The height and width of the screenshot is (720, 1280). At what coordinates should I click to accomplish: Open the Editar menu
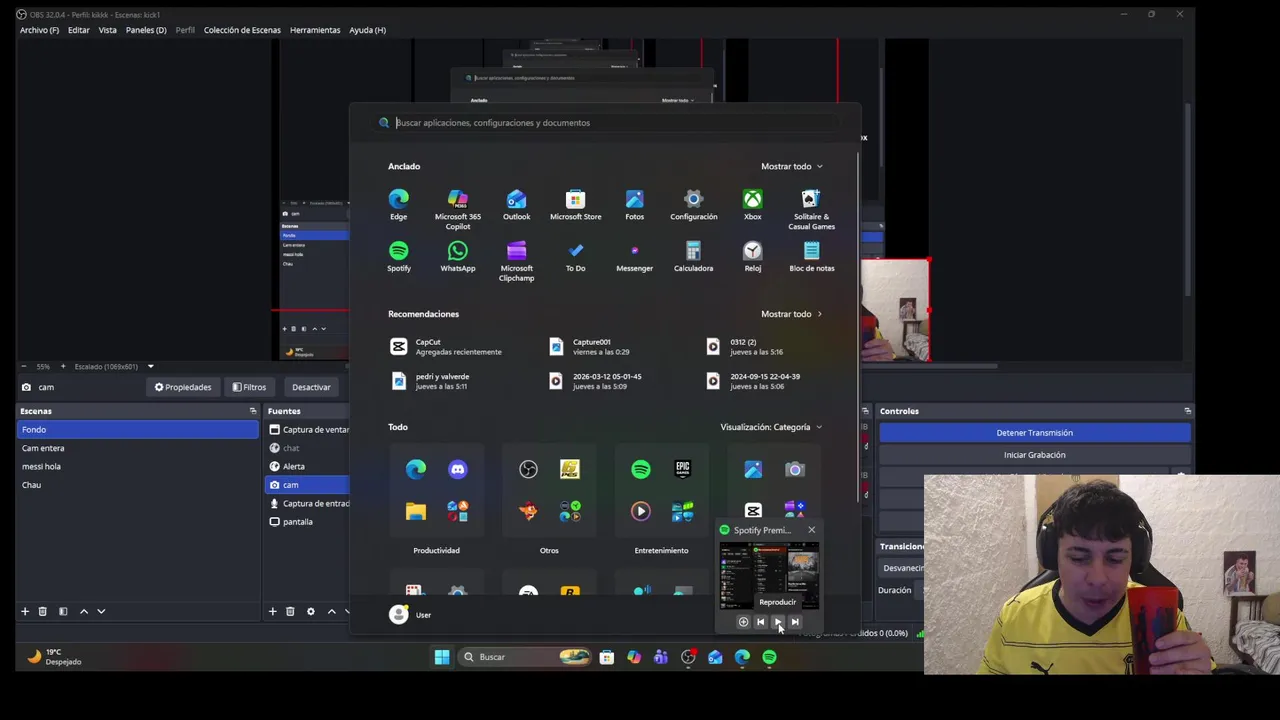[78, 30]
